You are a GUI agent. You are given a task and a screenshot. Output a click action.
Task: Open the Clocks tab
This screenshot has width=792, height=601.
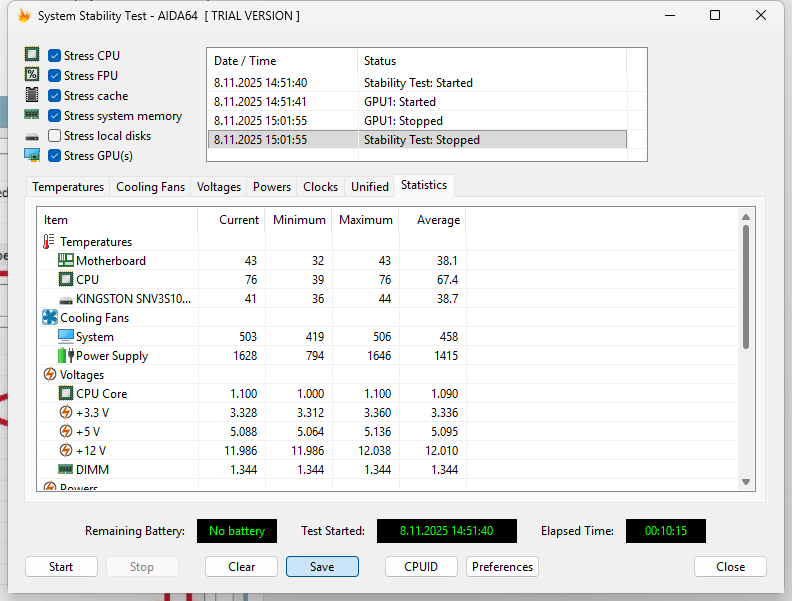click(320, 187)
